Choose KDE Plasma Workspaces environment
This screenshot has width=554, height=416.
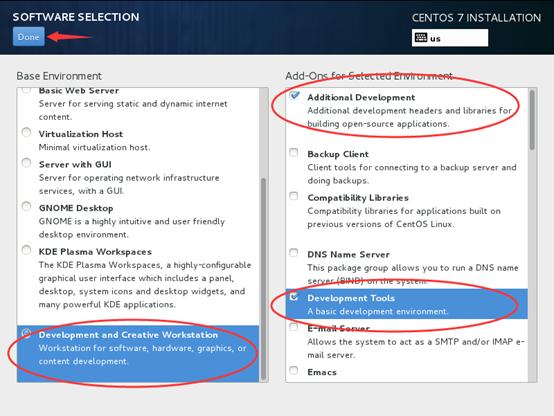coord(26,250)
